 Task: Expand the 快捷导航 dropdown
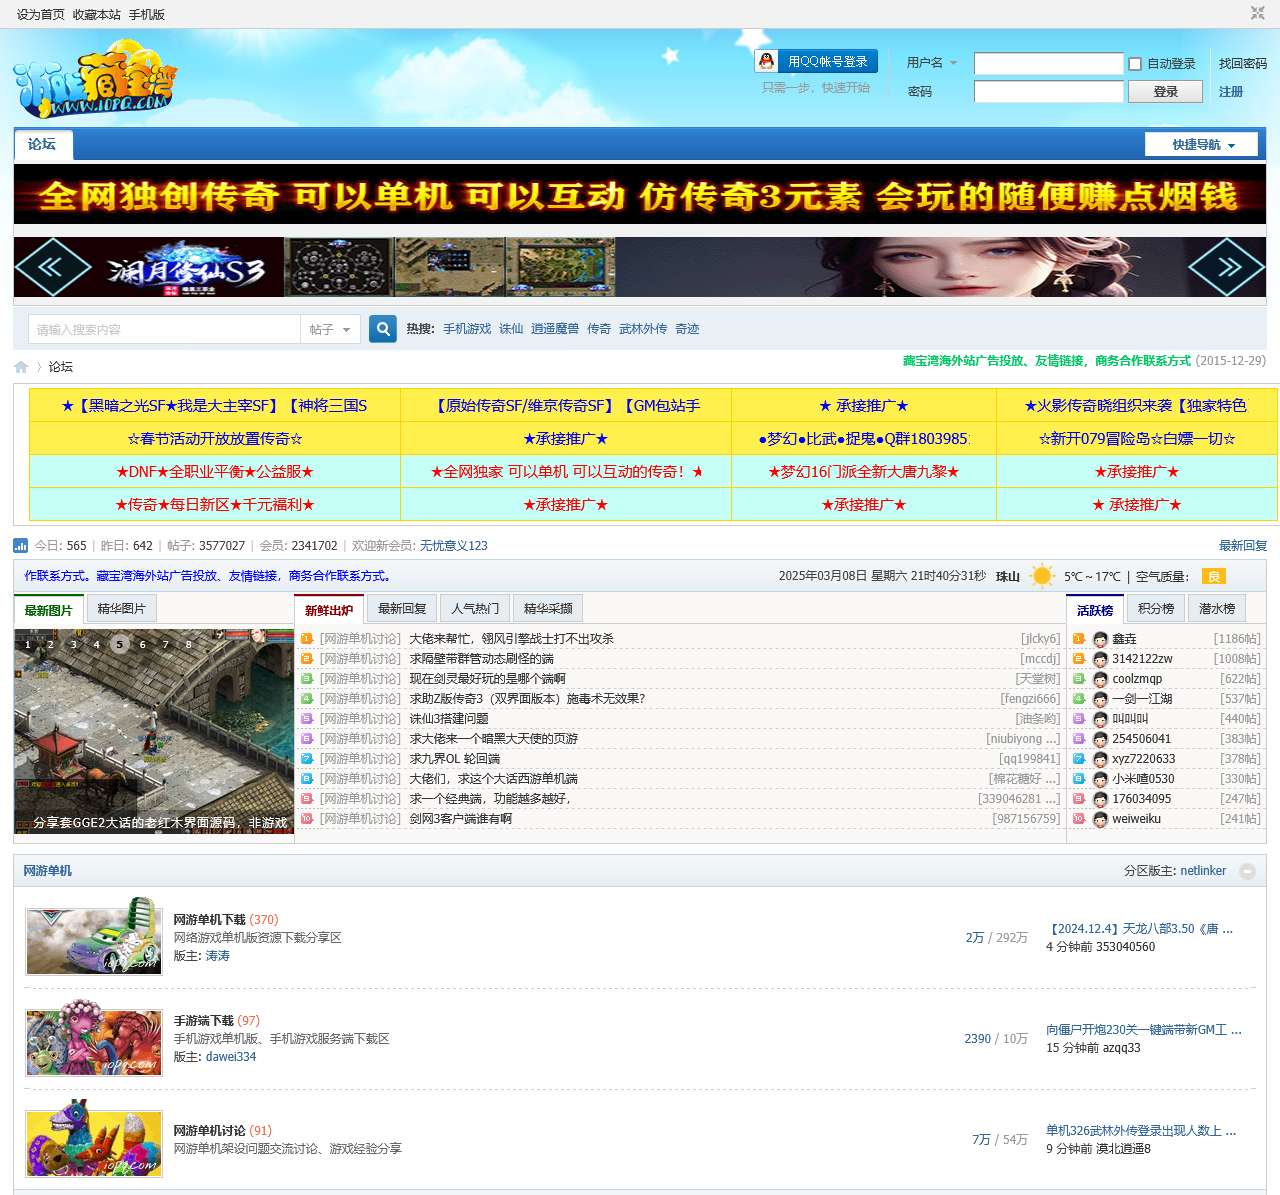click(1201, 145)
